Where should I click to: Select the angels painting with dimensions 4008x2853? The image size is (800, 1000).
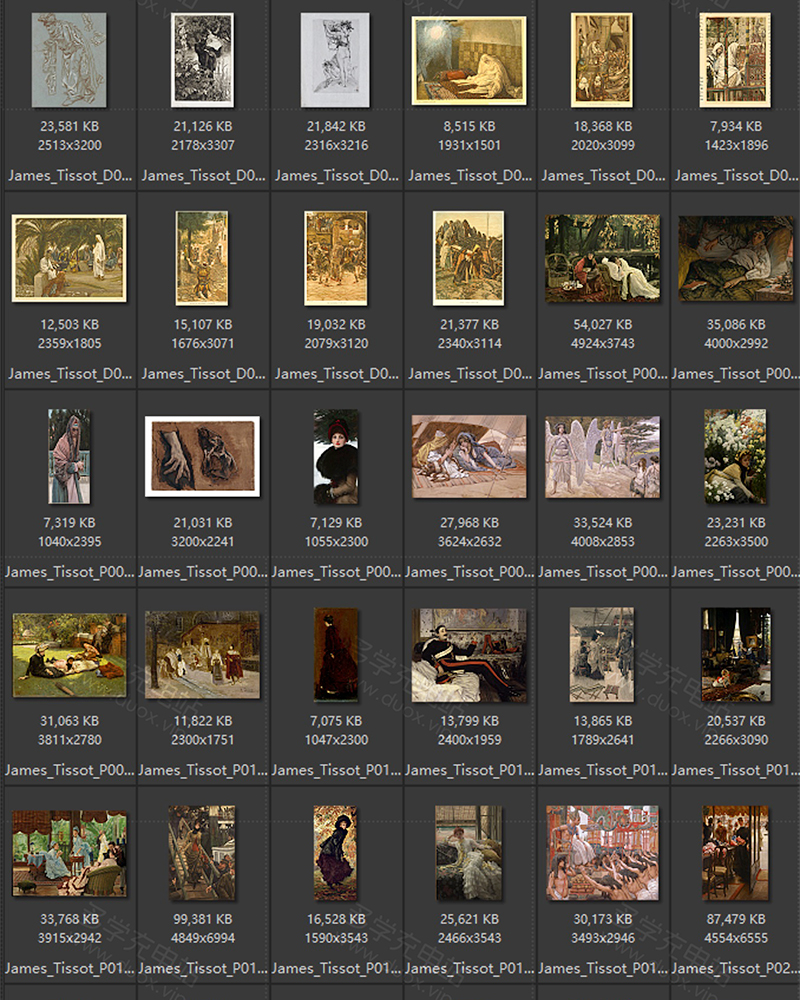(x=603, y=455)
